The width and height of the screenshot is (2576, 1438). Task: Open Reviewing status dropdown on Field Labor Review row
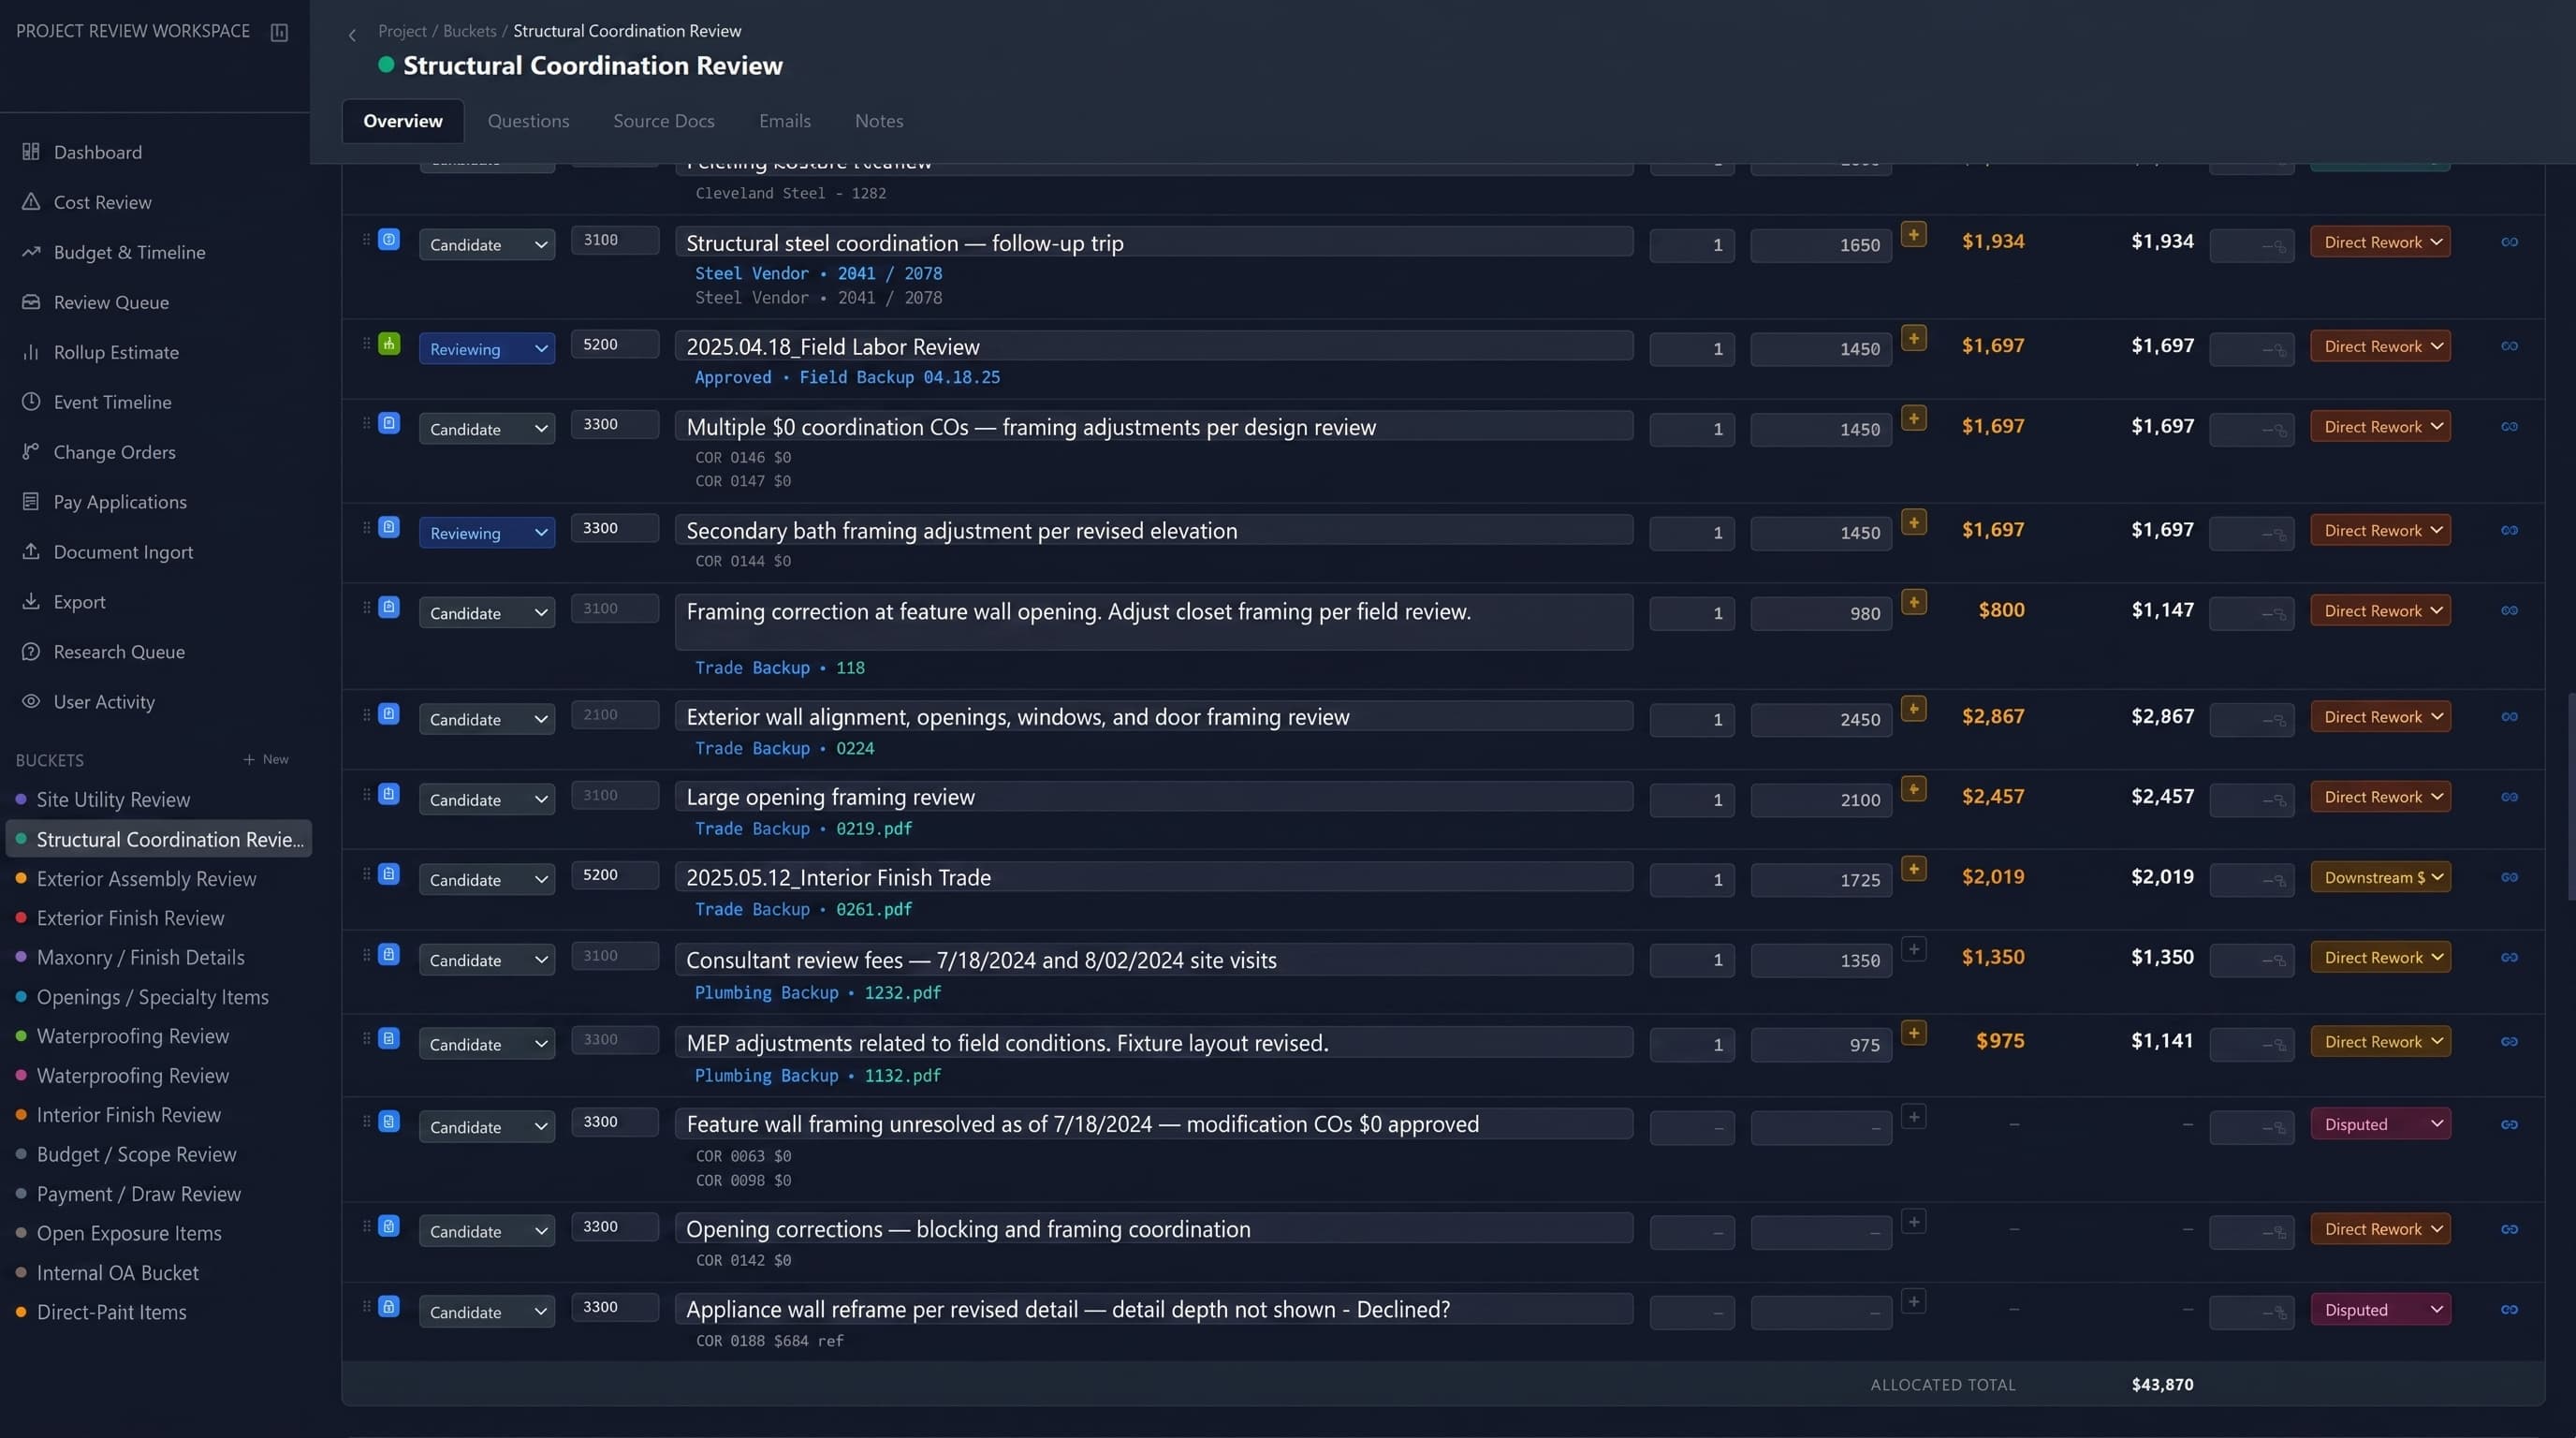(x=486, y=349)
